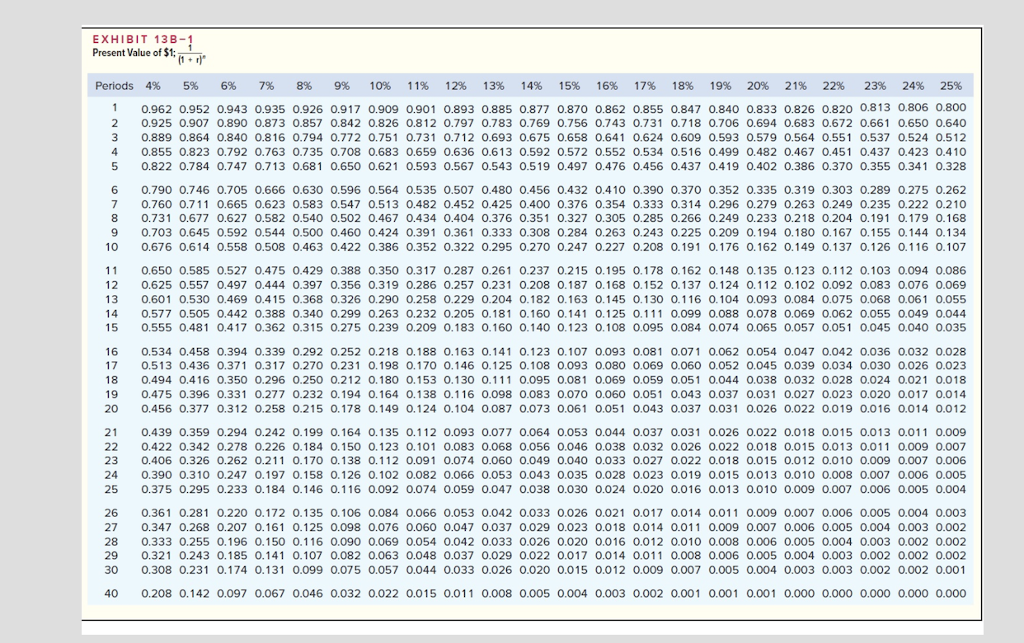Click 0.432 in period 6, 15% column
1024x643 pixels.
573,190
